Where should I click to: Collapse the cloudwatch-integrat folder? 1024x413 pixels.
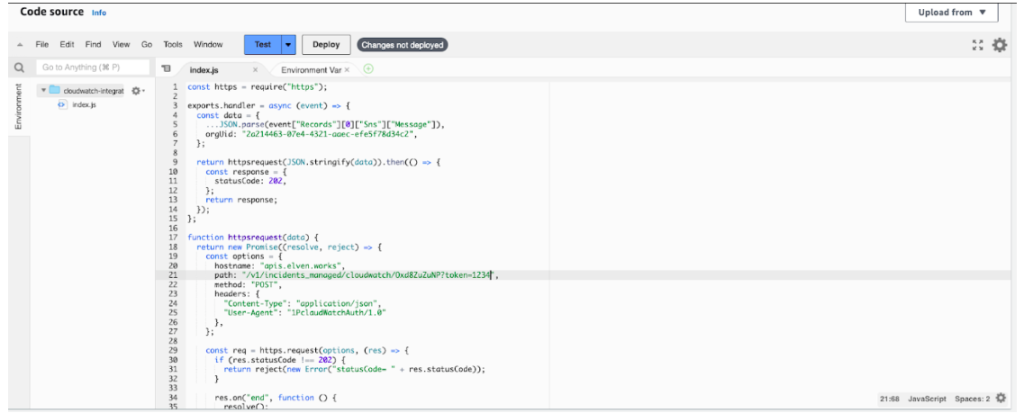pyautogui.click(x=43, y=91)
